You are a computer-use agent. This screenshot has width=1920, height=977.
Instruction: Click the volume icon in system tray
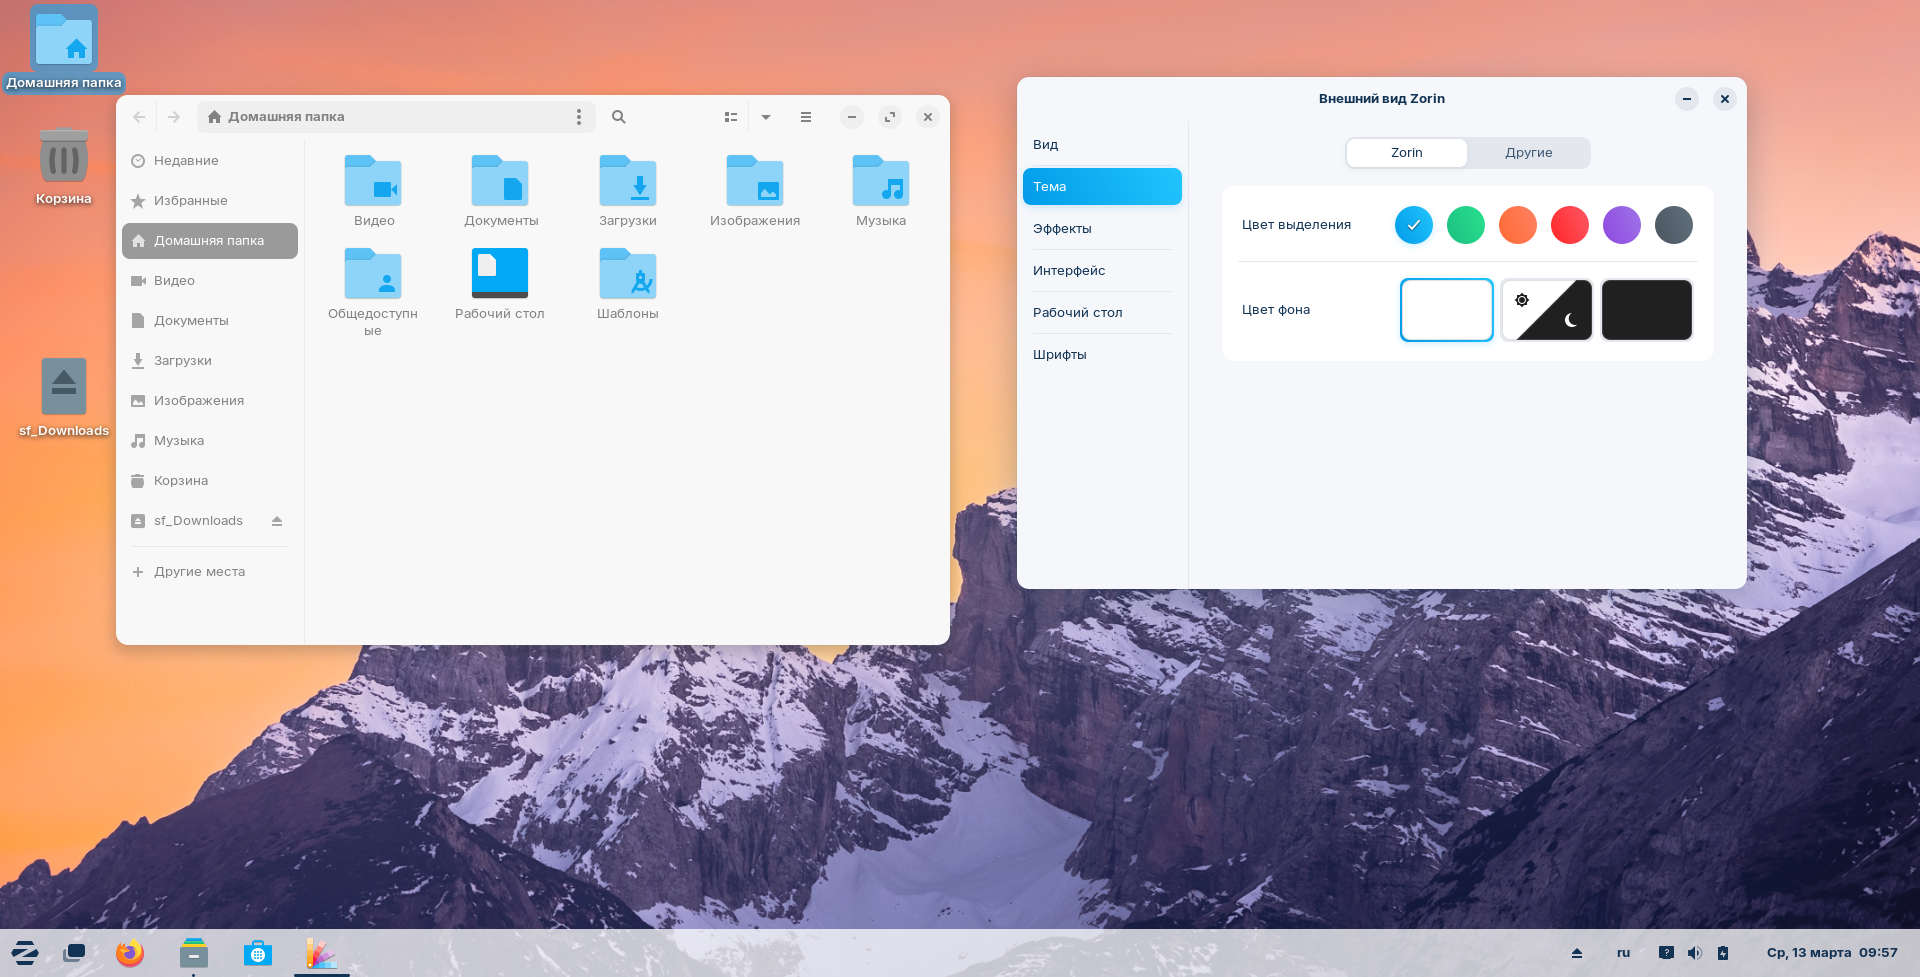pos(1694,953)
